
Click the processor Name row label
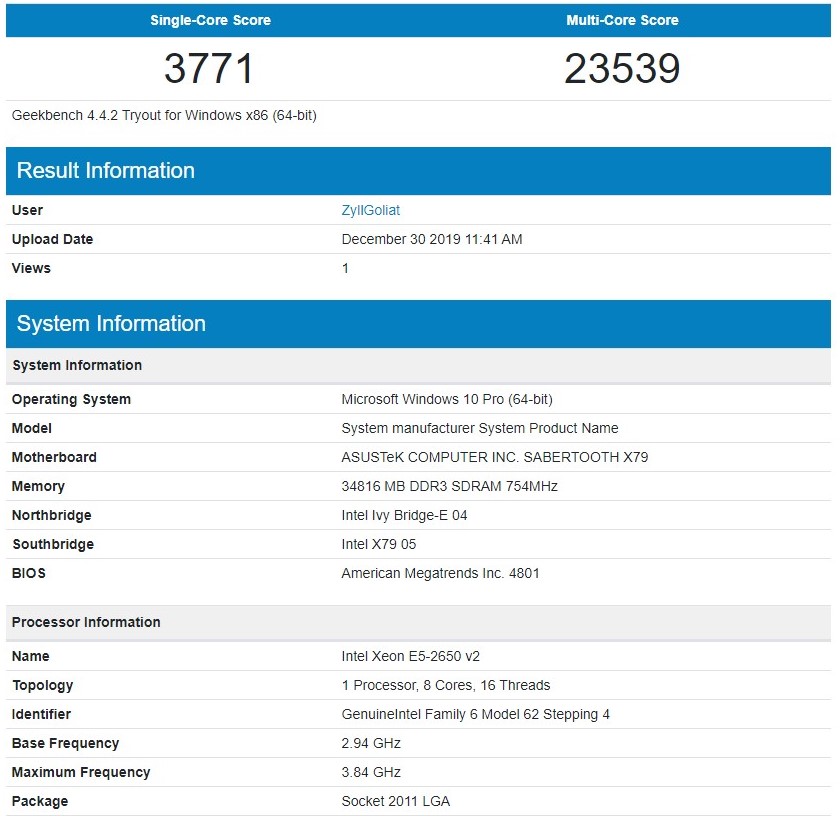tap(31, 656)
